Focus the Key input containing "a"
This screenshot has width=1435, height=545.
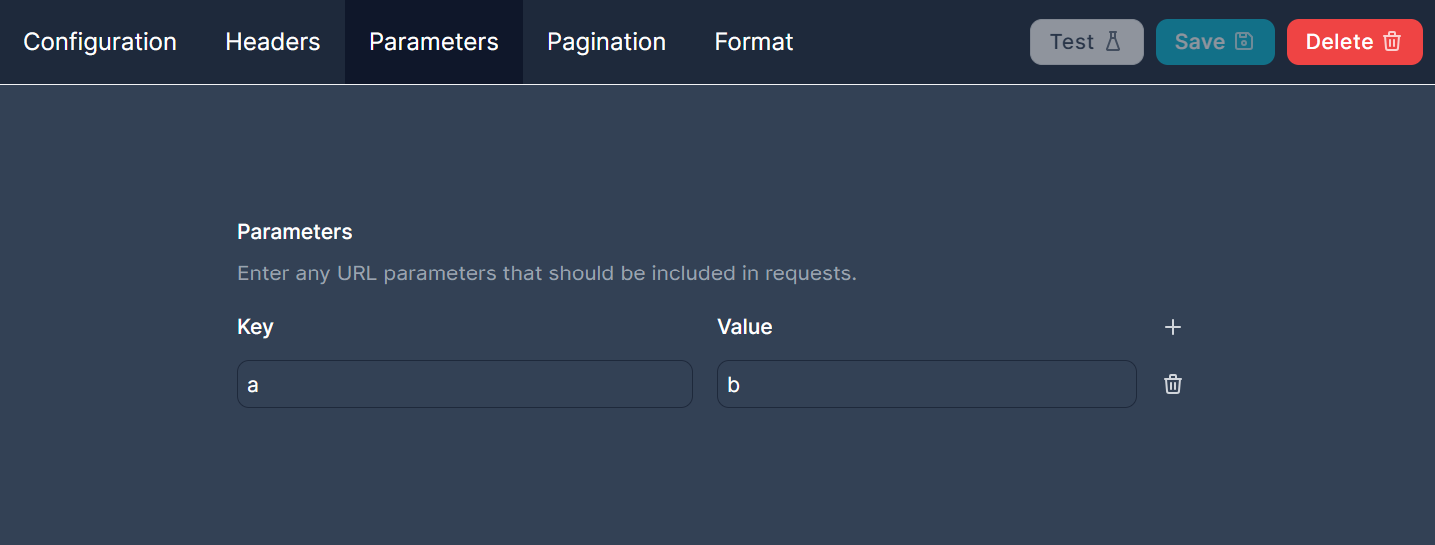tap(464, 384)
